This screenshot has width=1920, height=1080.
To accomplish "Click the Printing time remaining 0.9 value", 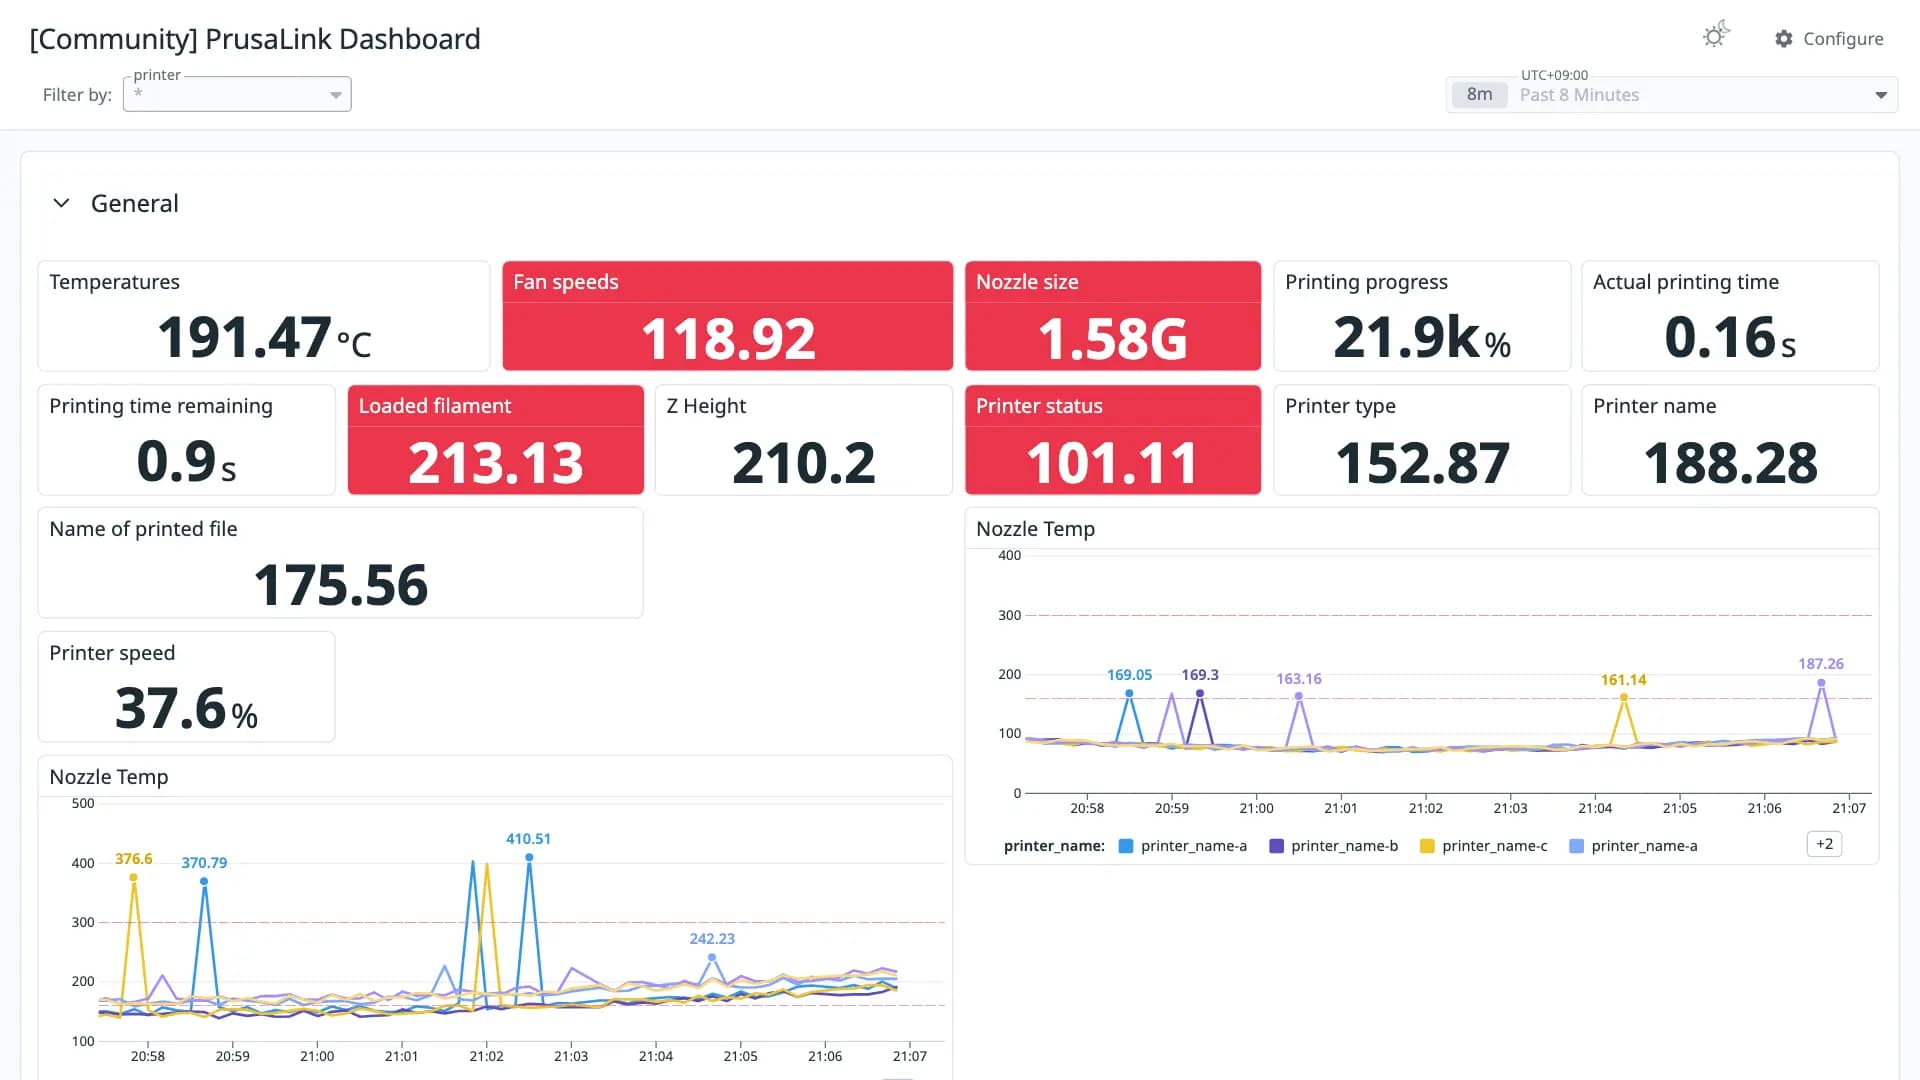I will click(x=186, y=461).
